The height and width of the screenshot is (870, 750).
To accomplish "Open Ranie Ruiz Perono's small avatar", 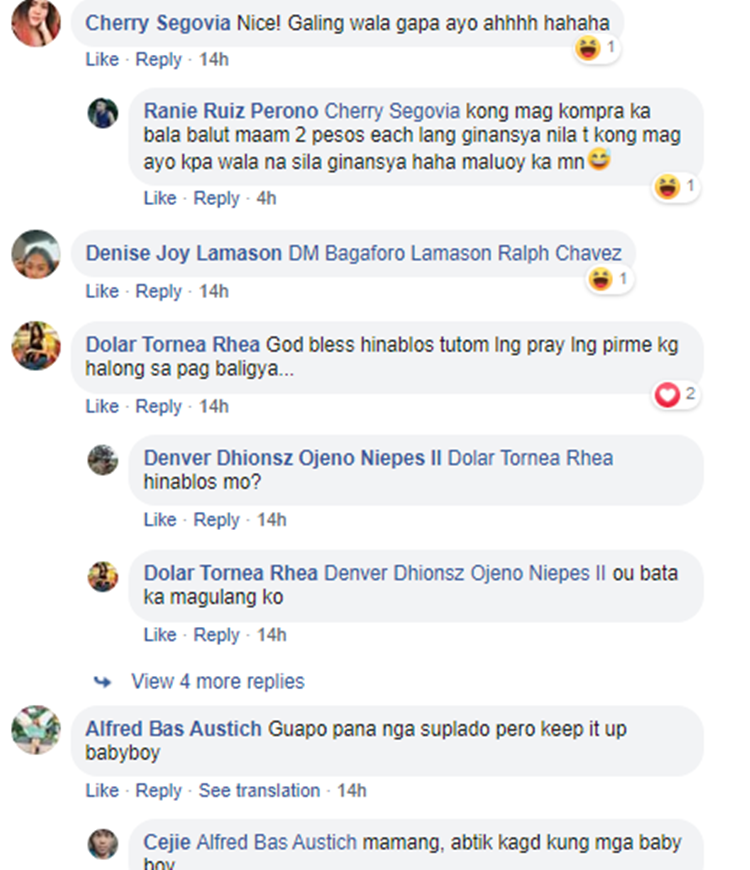I will pos(103,113).
